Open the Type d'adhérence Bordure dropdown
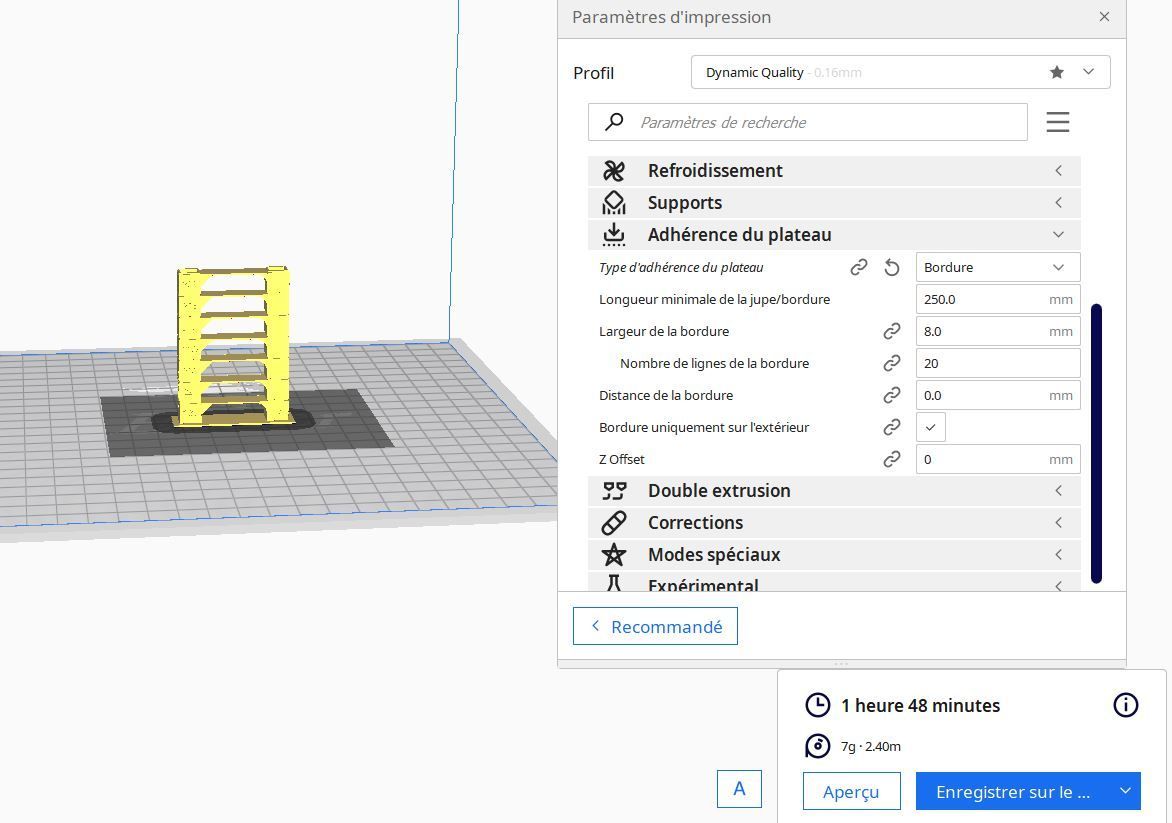The height and width of the screenshot is (823, 1172). coord(998,268)
